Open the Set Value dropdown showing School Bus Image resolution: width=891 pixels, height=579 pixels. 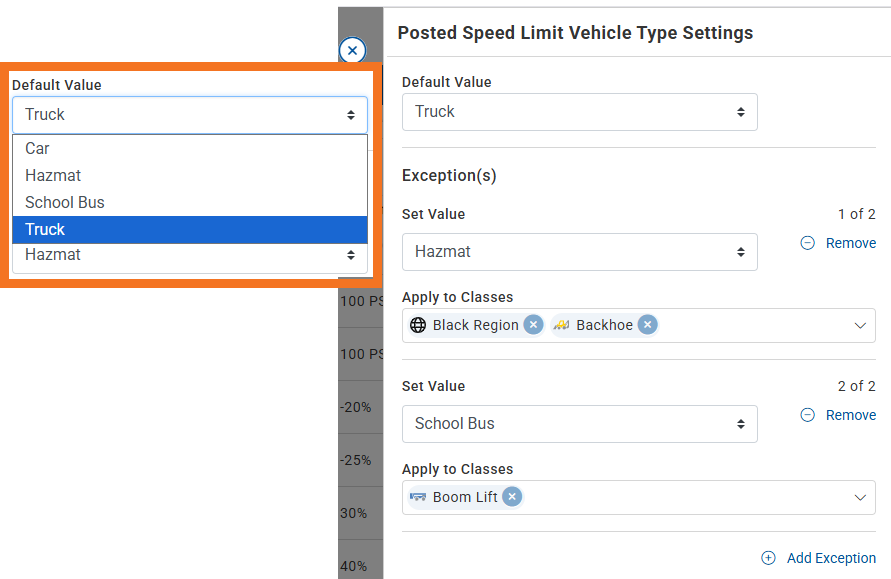coord(580,424)
